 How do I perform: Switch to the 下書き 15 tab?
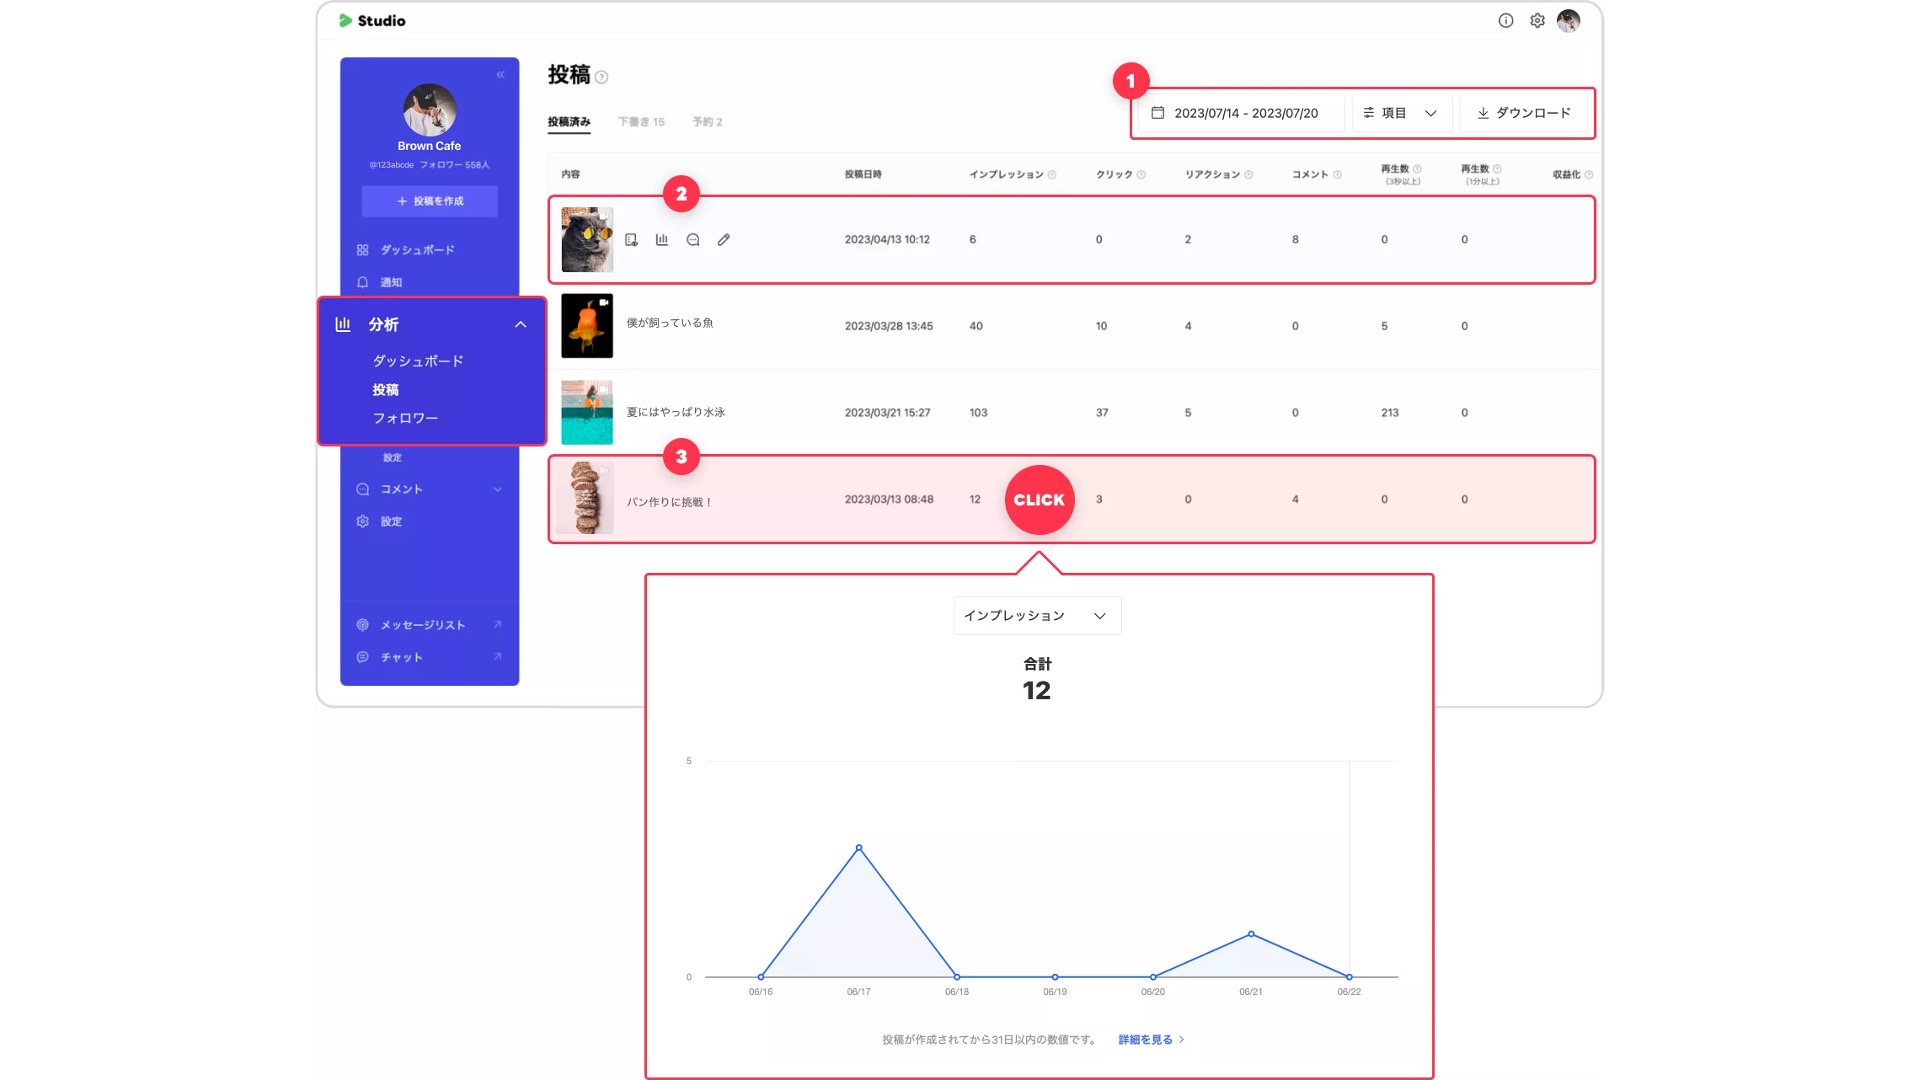(x=641, y=122)
